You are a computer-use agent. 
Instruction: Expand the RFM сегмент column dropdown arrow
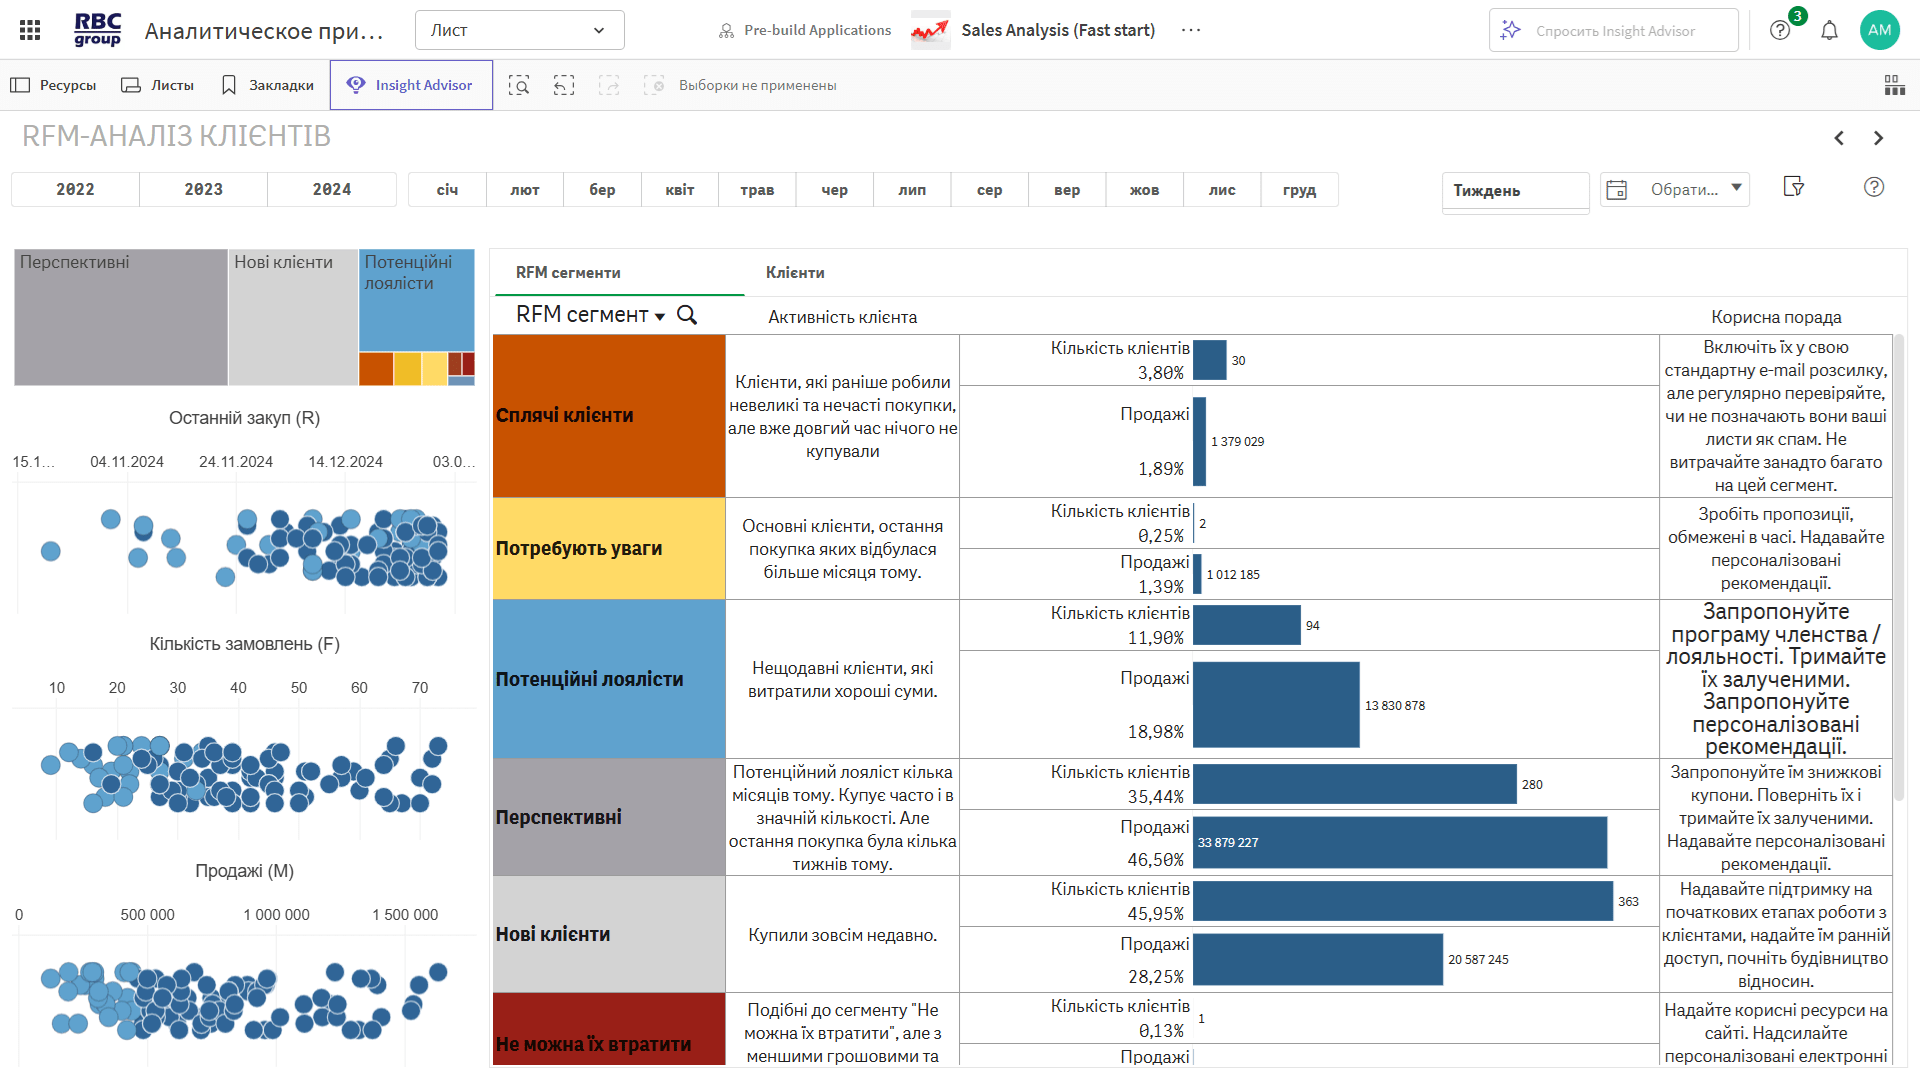point(660,317)
